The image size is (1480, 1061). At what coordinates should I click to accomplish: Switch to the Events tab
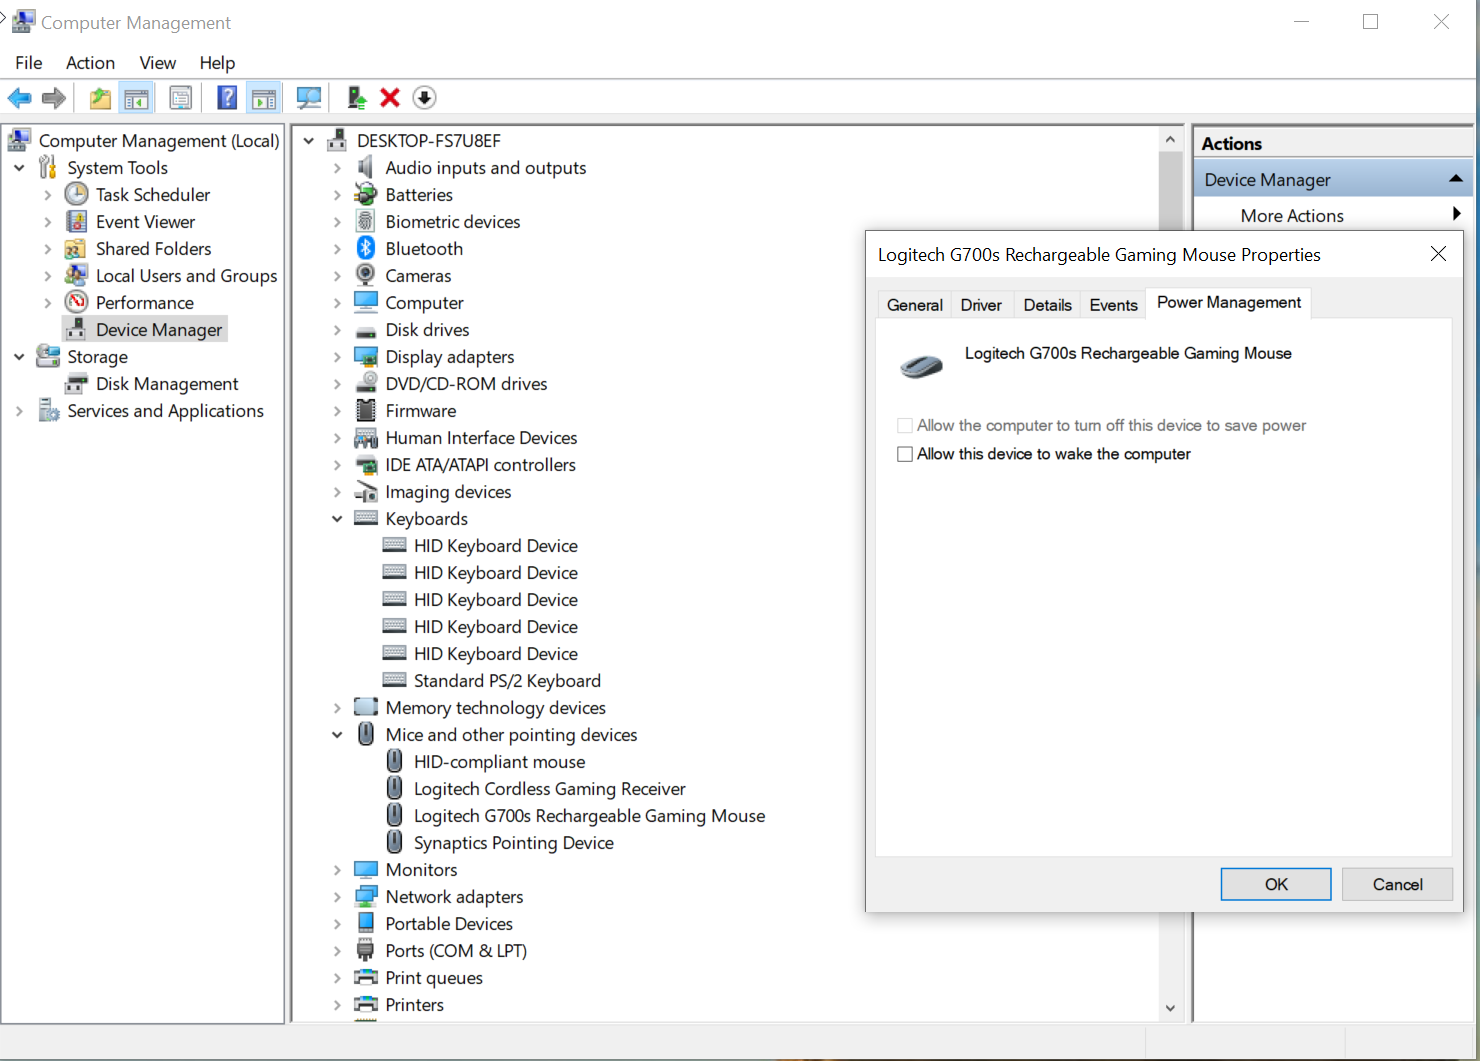1113,305
